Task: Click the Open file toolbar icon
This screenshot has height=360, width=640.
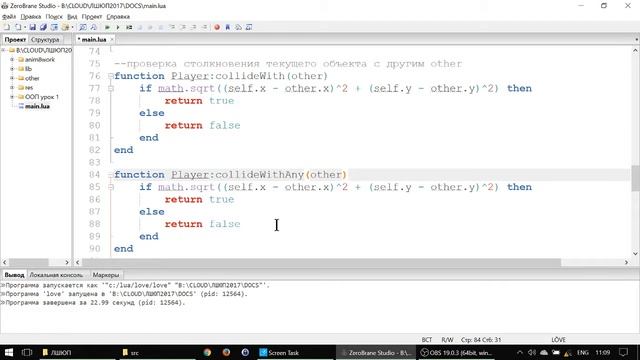Action: tap(18, 27)
